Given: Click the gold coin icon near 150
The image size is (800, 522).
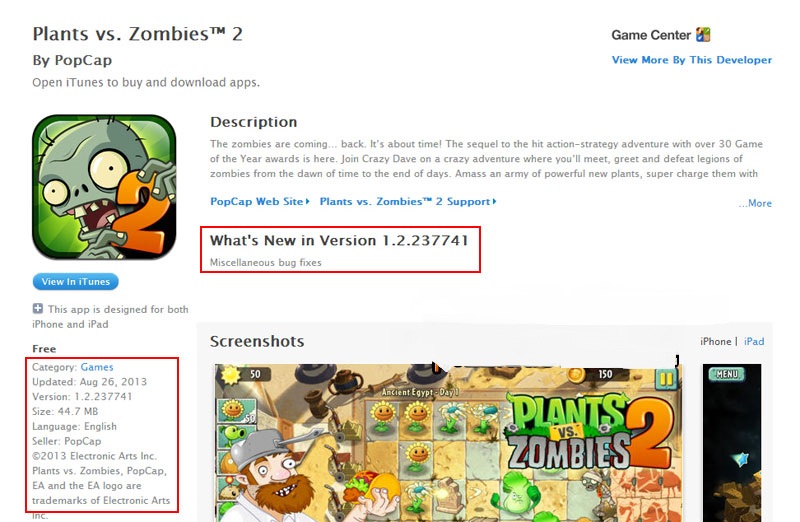Looking at the screenshot, I should point(577,375).
